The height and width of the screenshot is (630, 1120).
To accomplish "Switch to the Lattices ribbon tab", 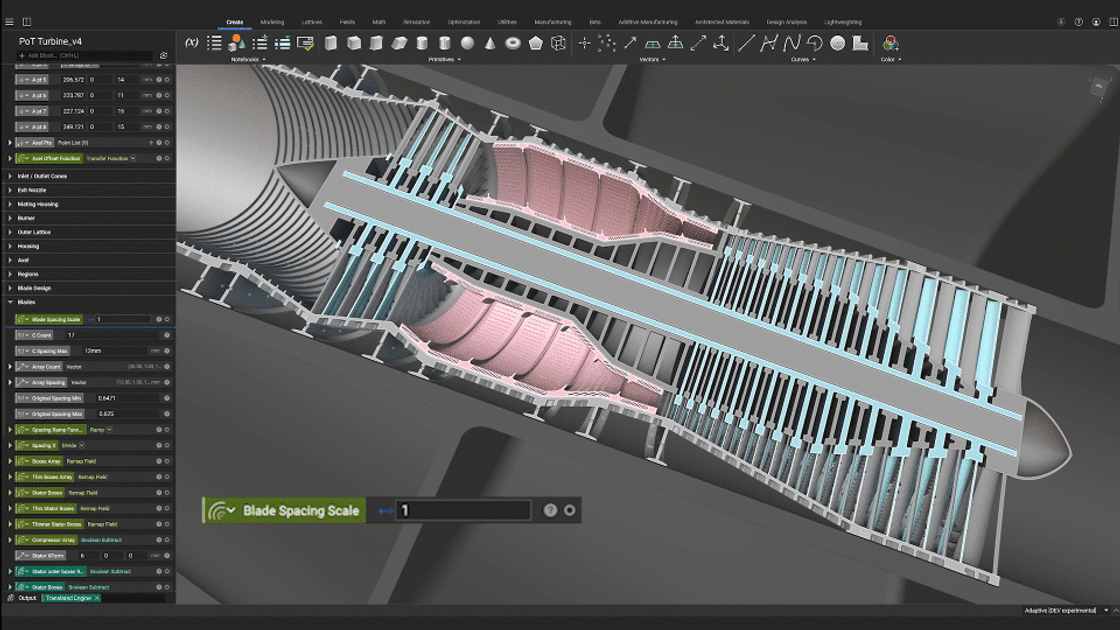I will 311,22.
